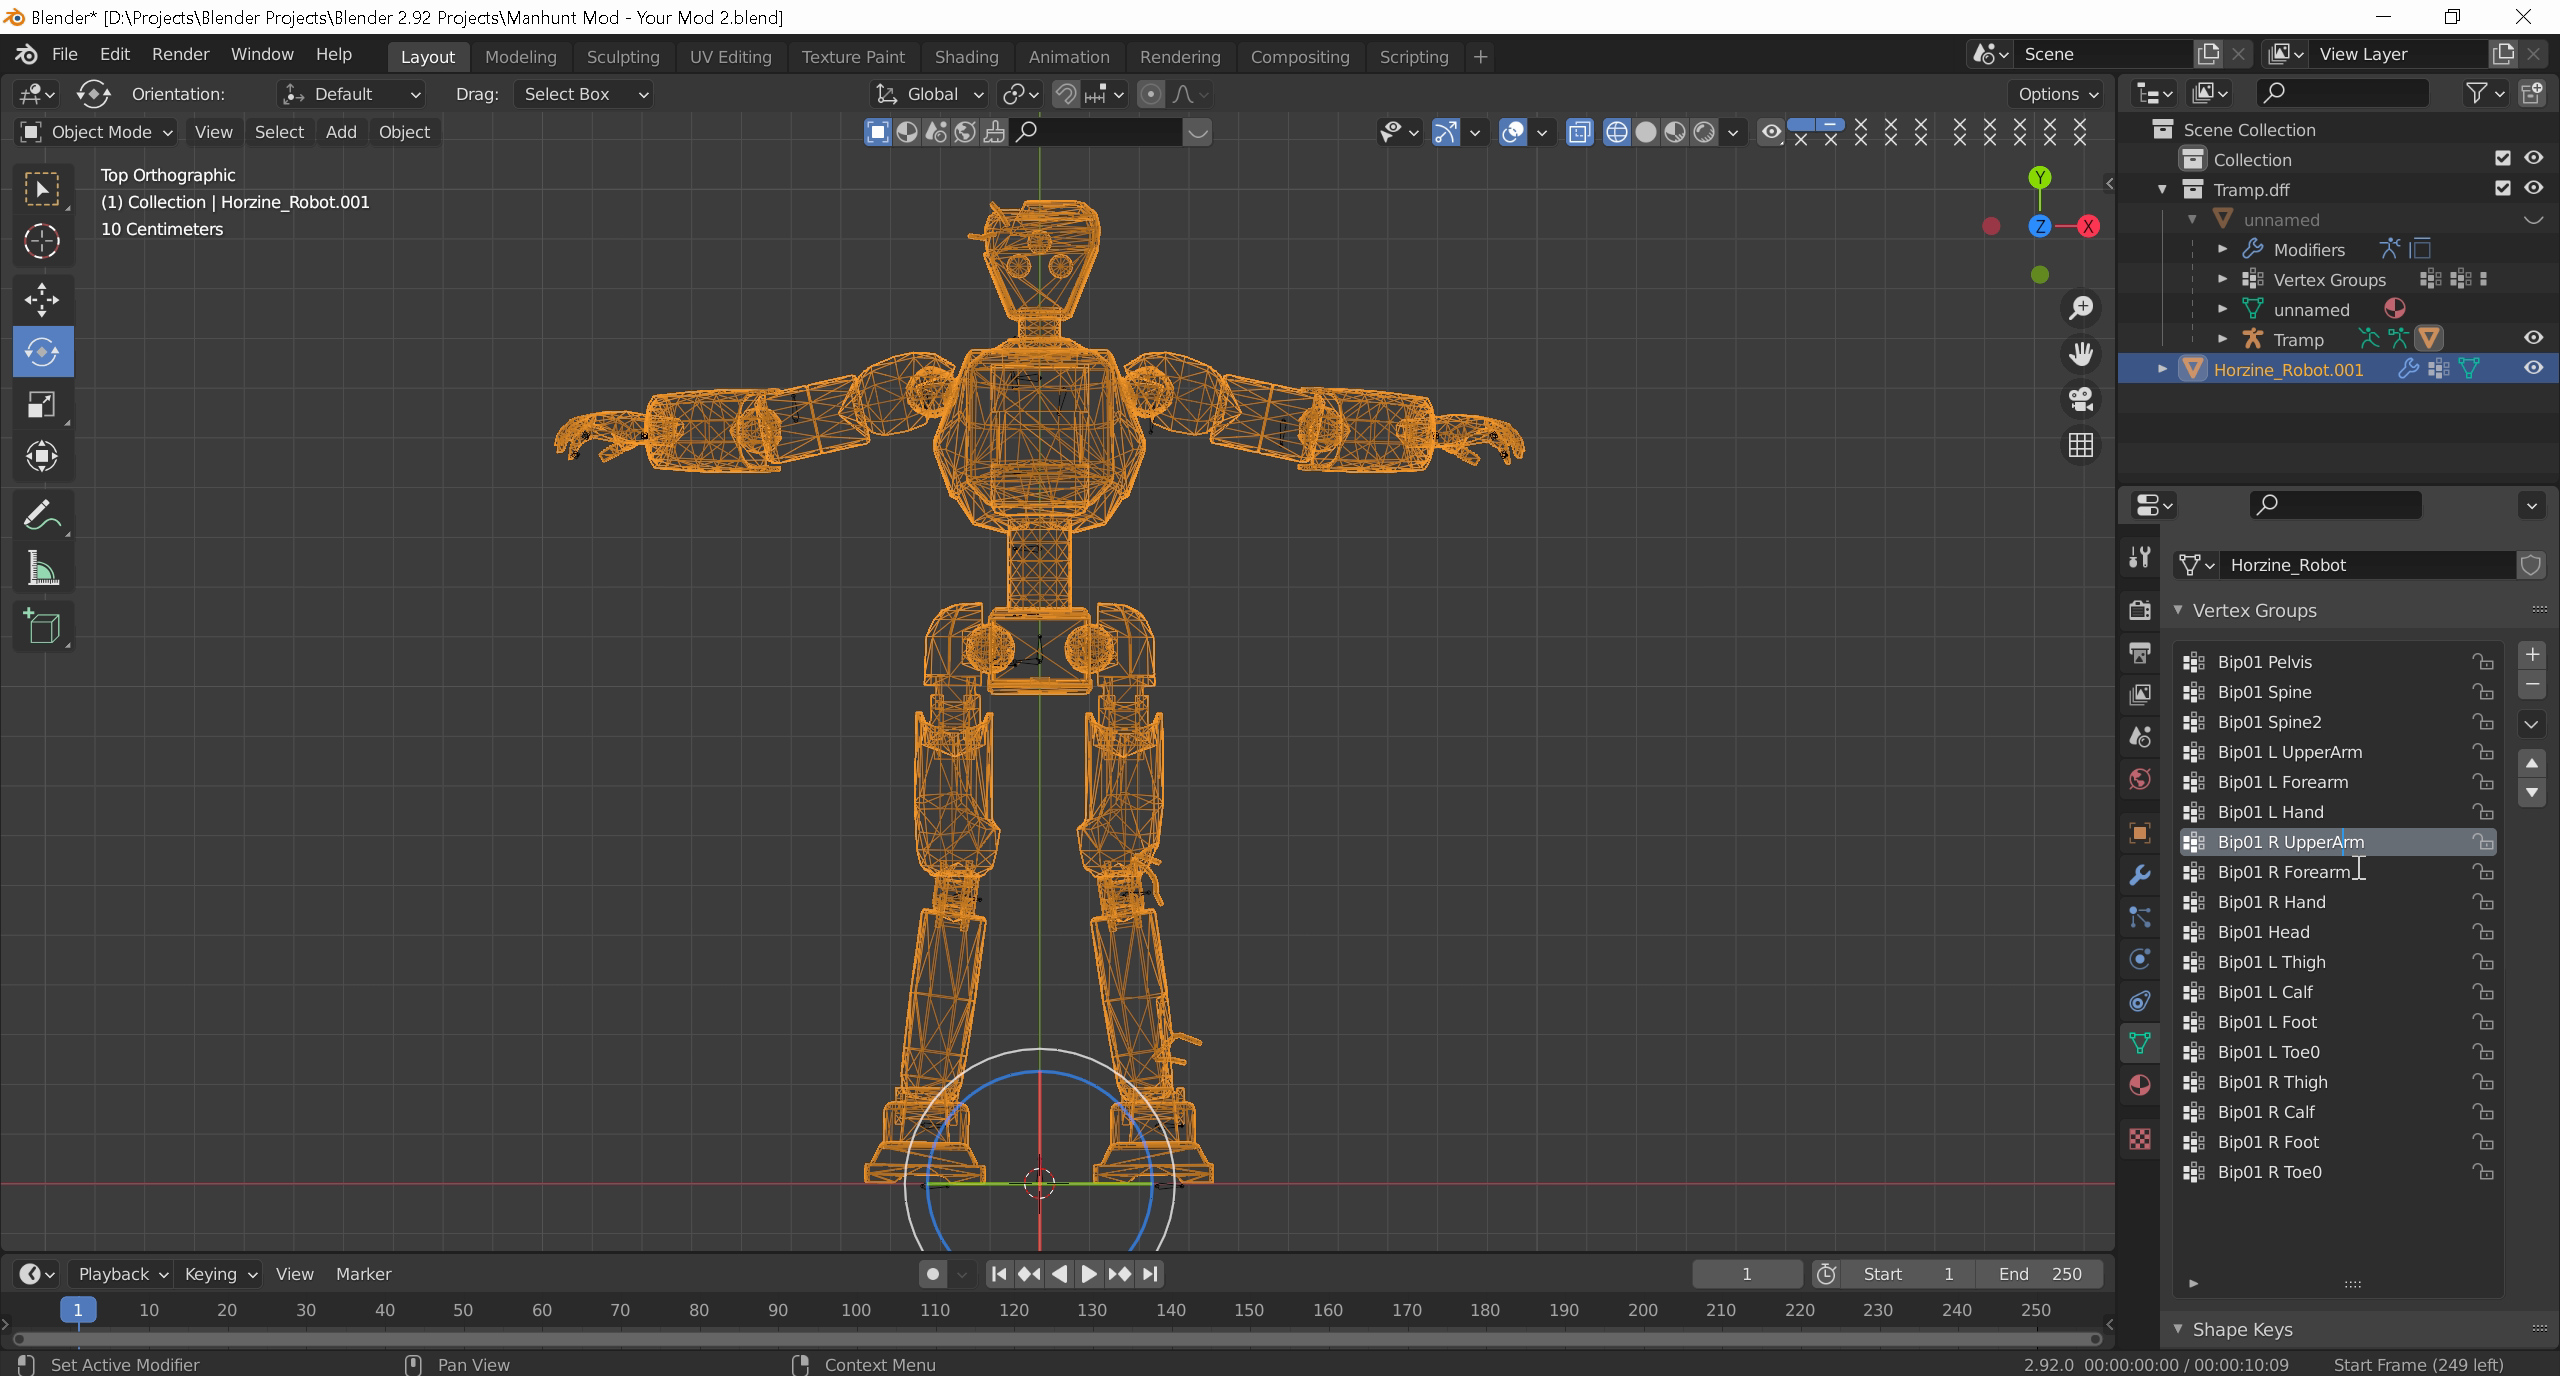Viewport: 2560px width, 1376px height.
Task: Click the End frame field
Action: click(2040, 1274)
